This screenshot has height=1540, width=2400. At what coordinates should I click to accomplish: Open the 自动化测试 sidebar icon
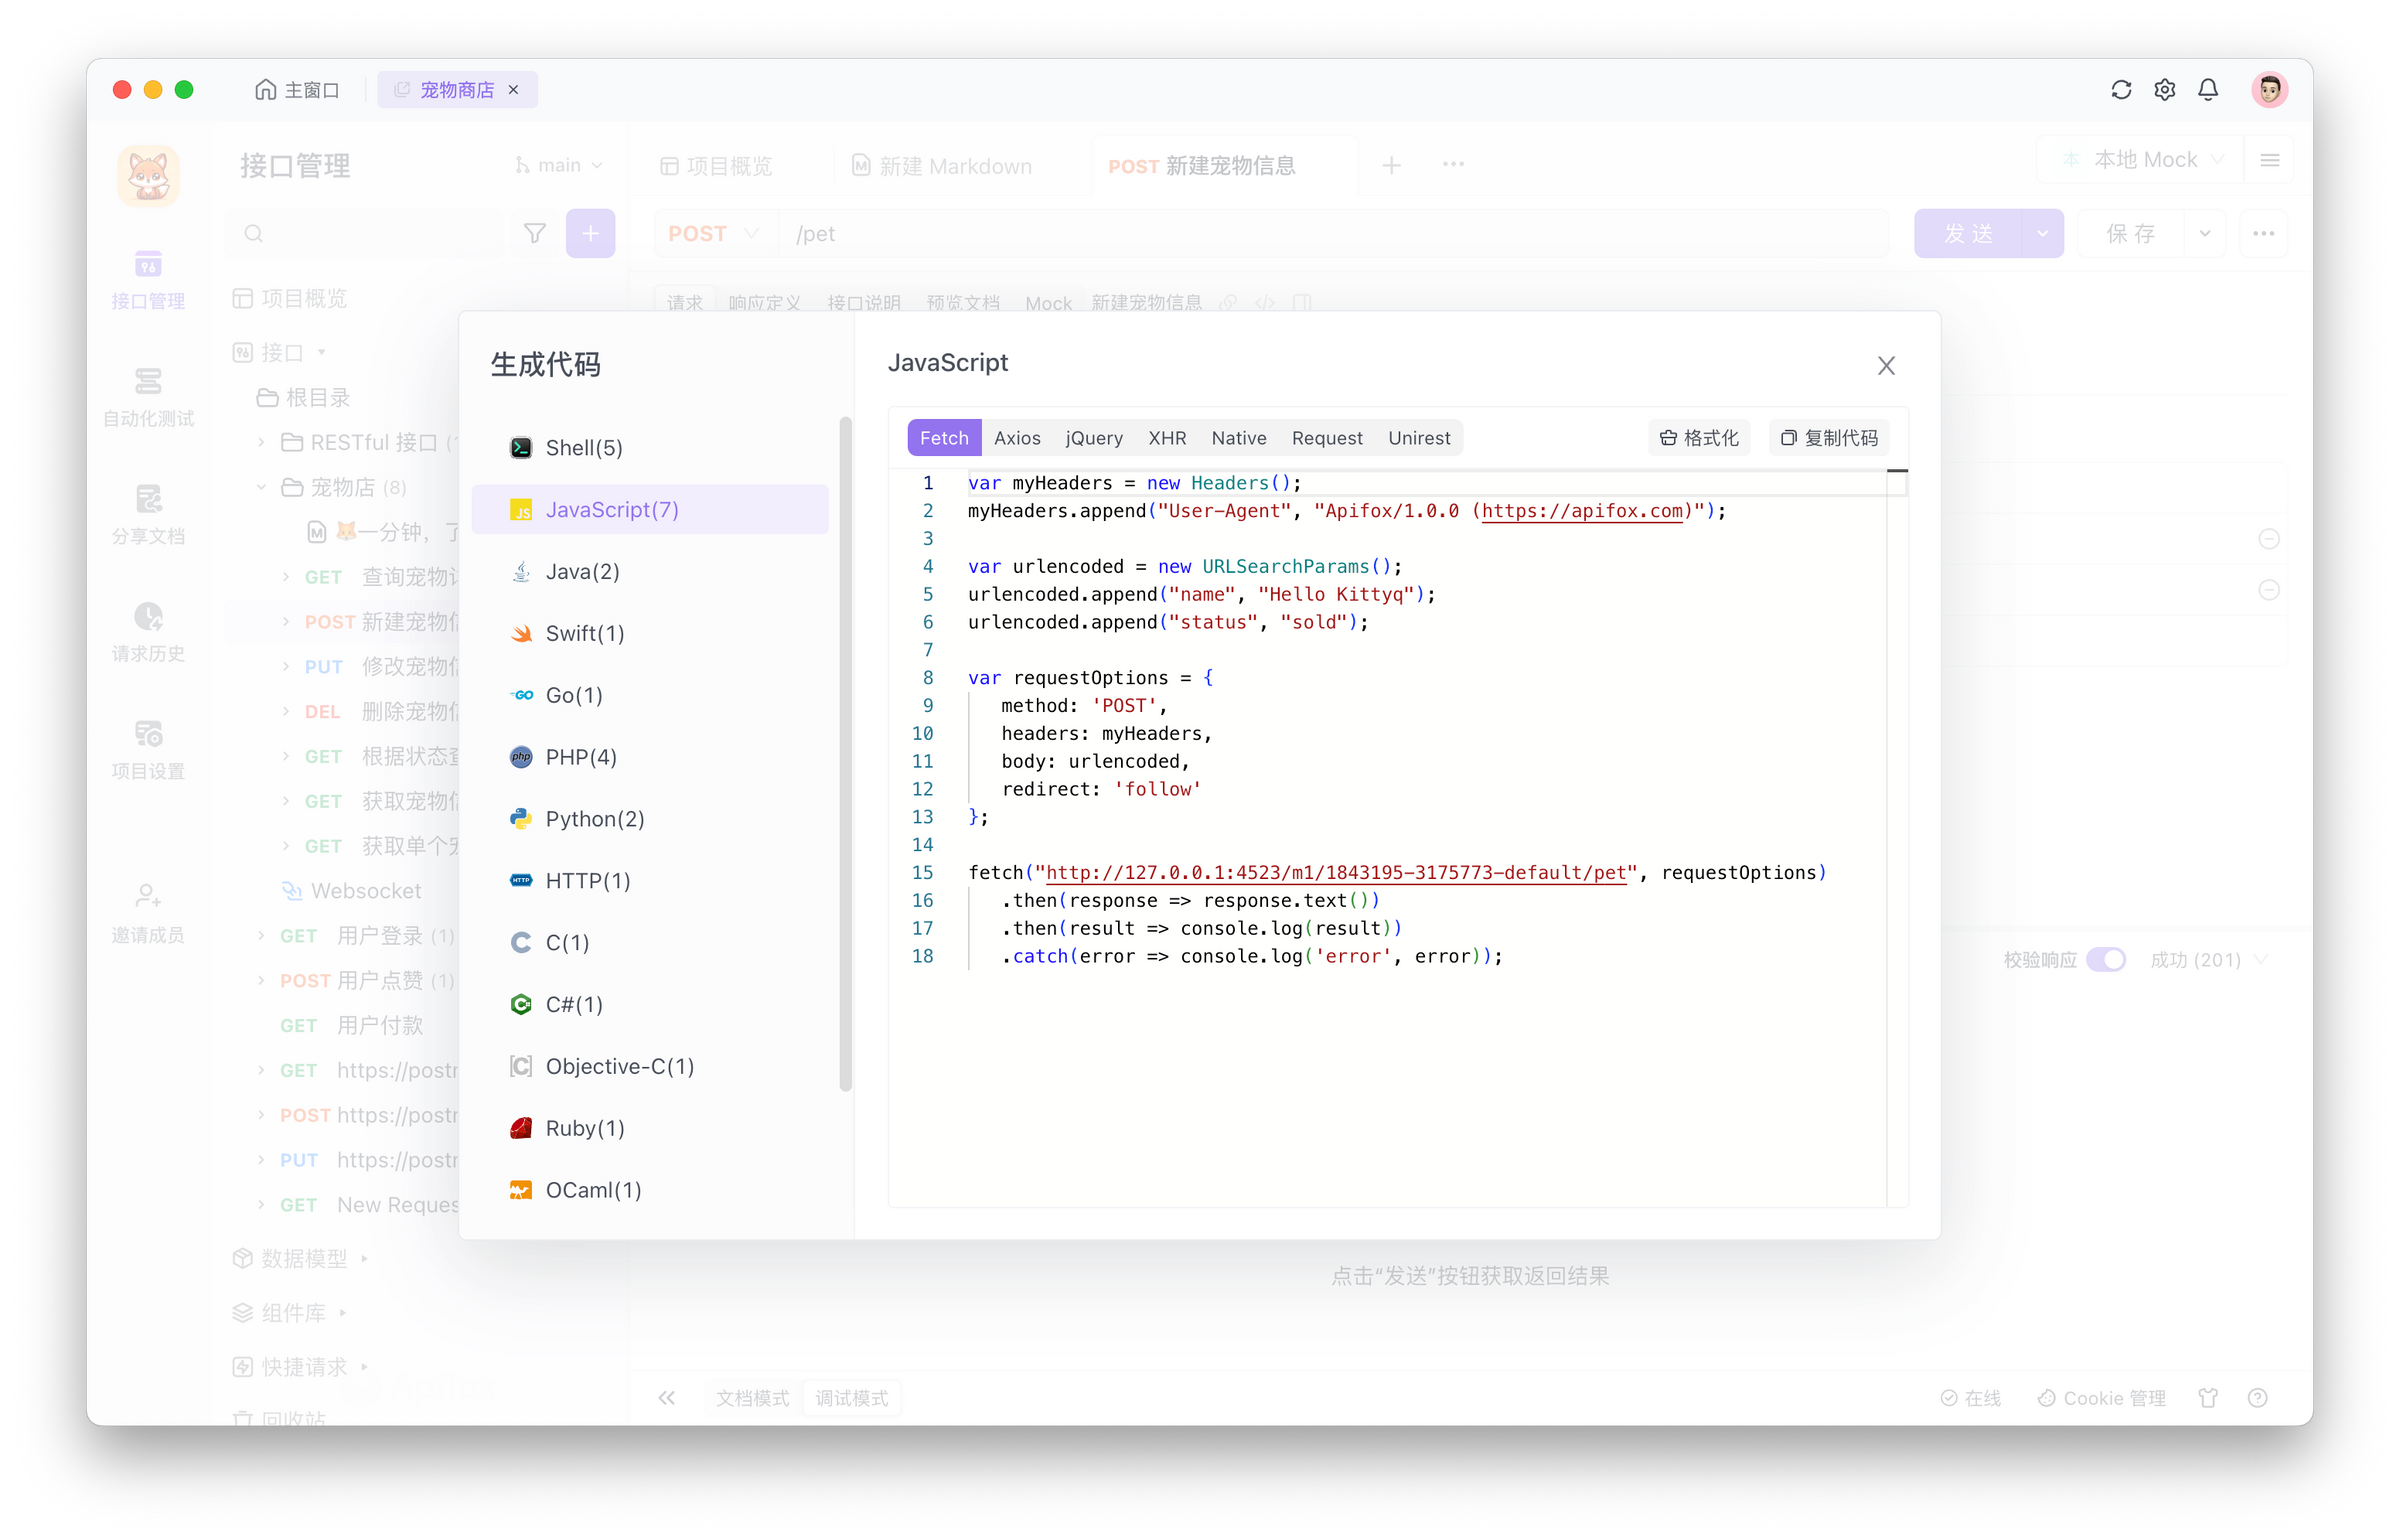pos(147,397)
